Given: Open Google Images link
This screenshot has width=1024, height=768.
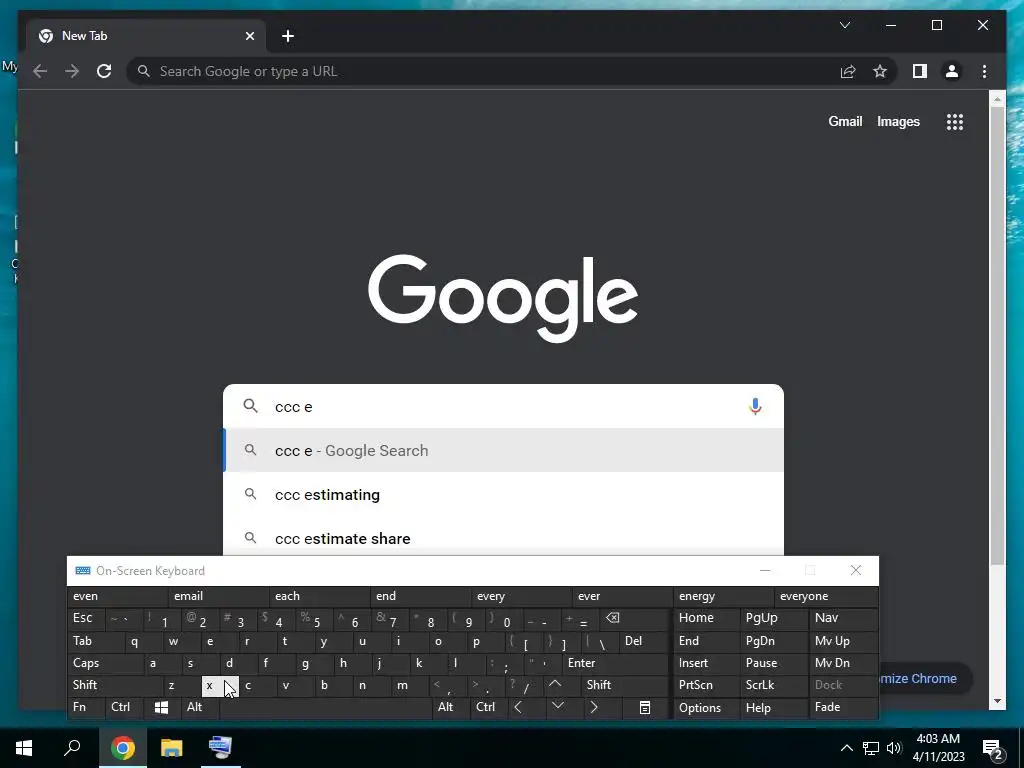Looking at the screenshot, I should [899, 121].
